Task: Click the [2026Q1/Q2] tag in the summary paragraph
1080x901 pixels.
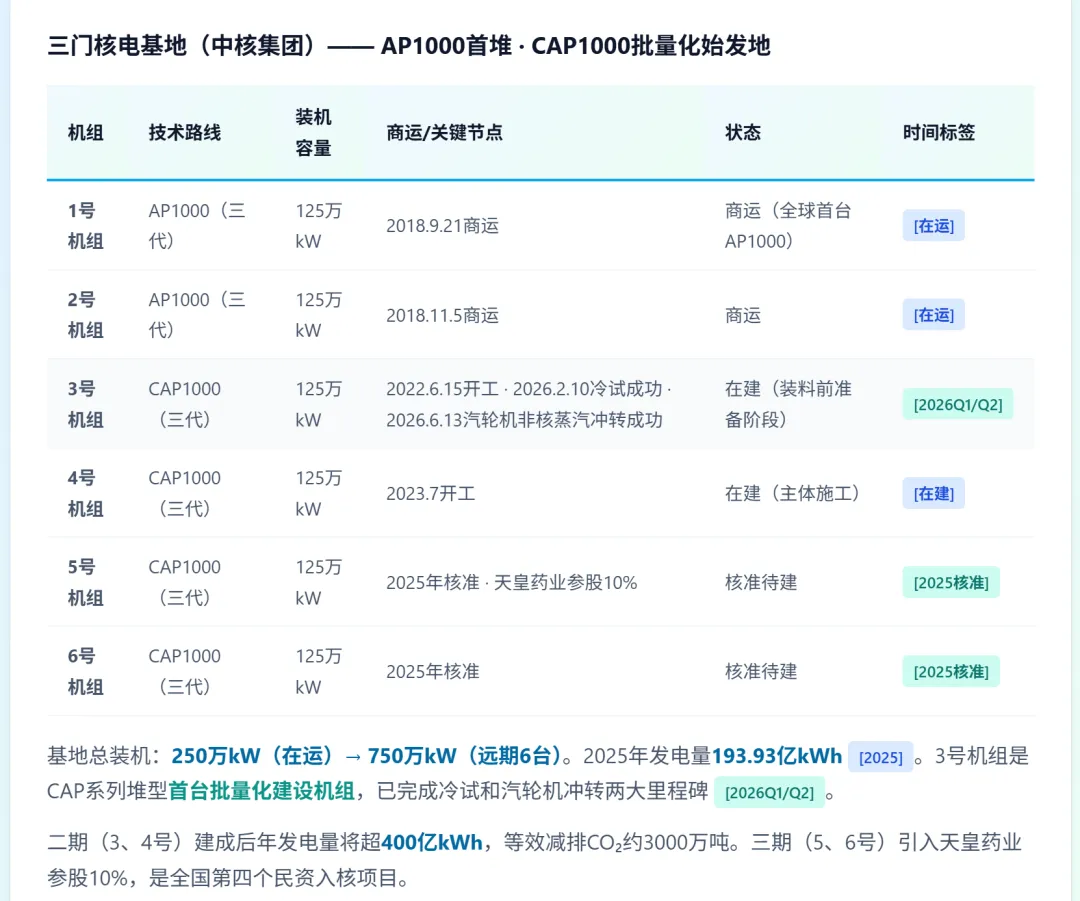Action: click(x=769, y=792)
